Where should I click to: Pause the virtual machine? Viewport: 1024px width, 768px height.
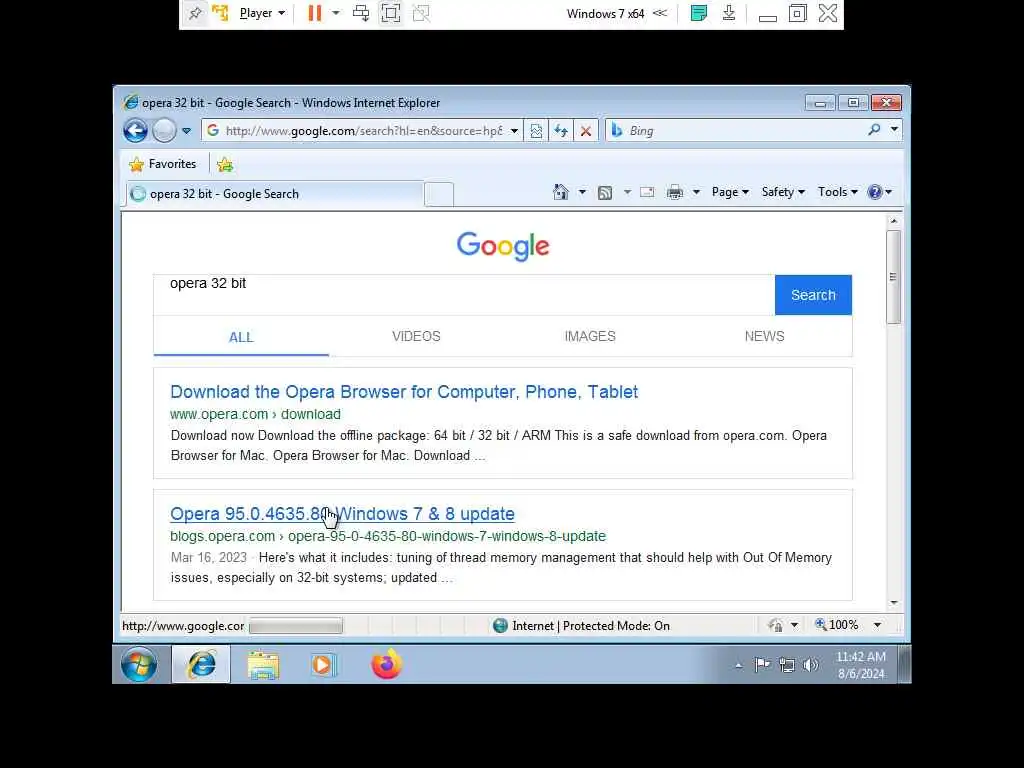[315, 13]
